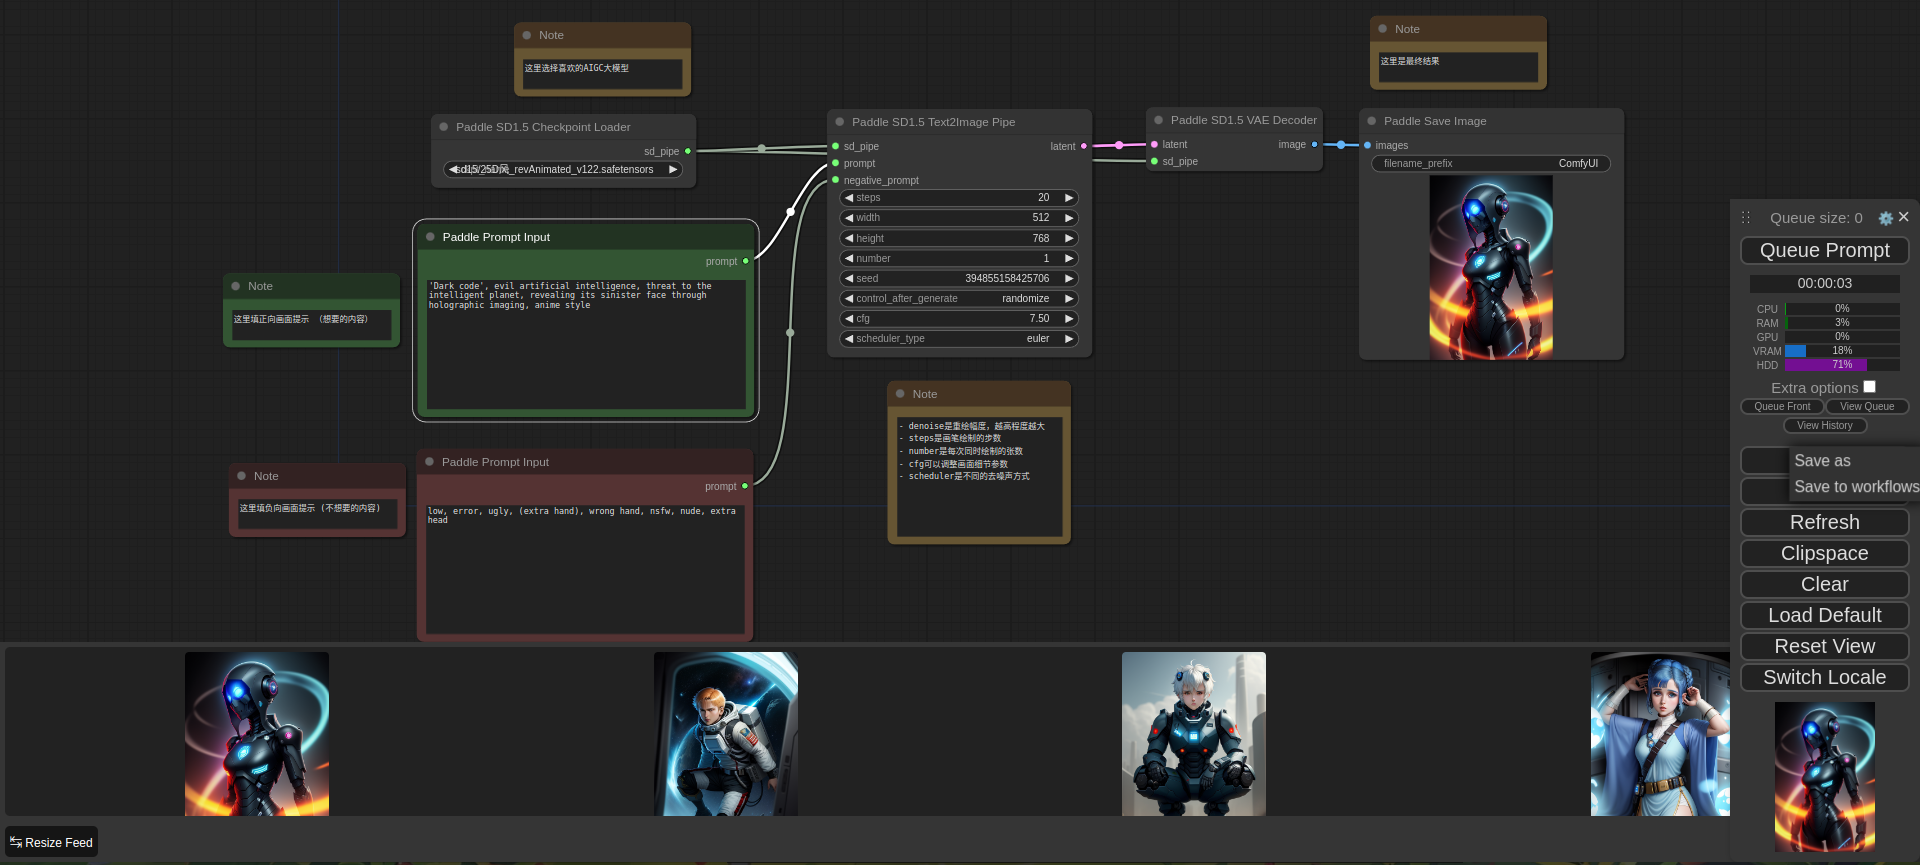This screenshot has width=1920, height=865.
Task: Collapse the Paddle SD1.5 Checkpoint Loader node
Action: pos(444,127)
